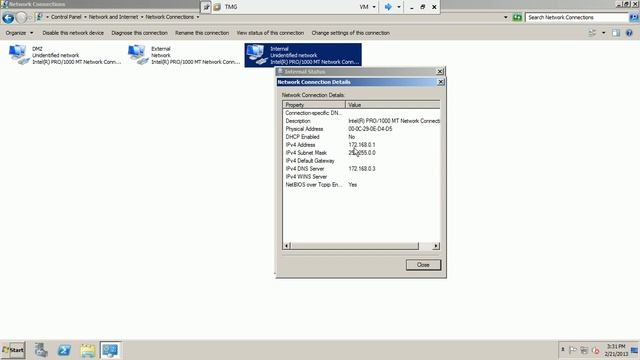
Task: Click the horizontal scrollbar left arrow
Action: [x=287, y=246]
